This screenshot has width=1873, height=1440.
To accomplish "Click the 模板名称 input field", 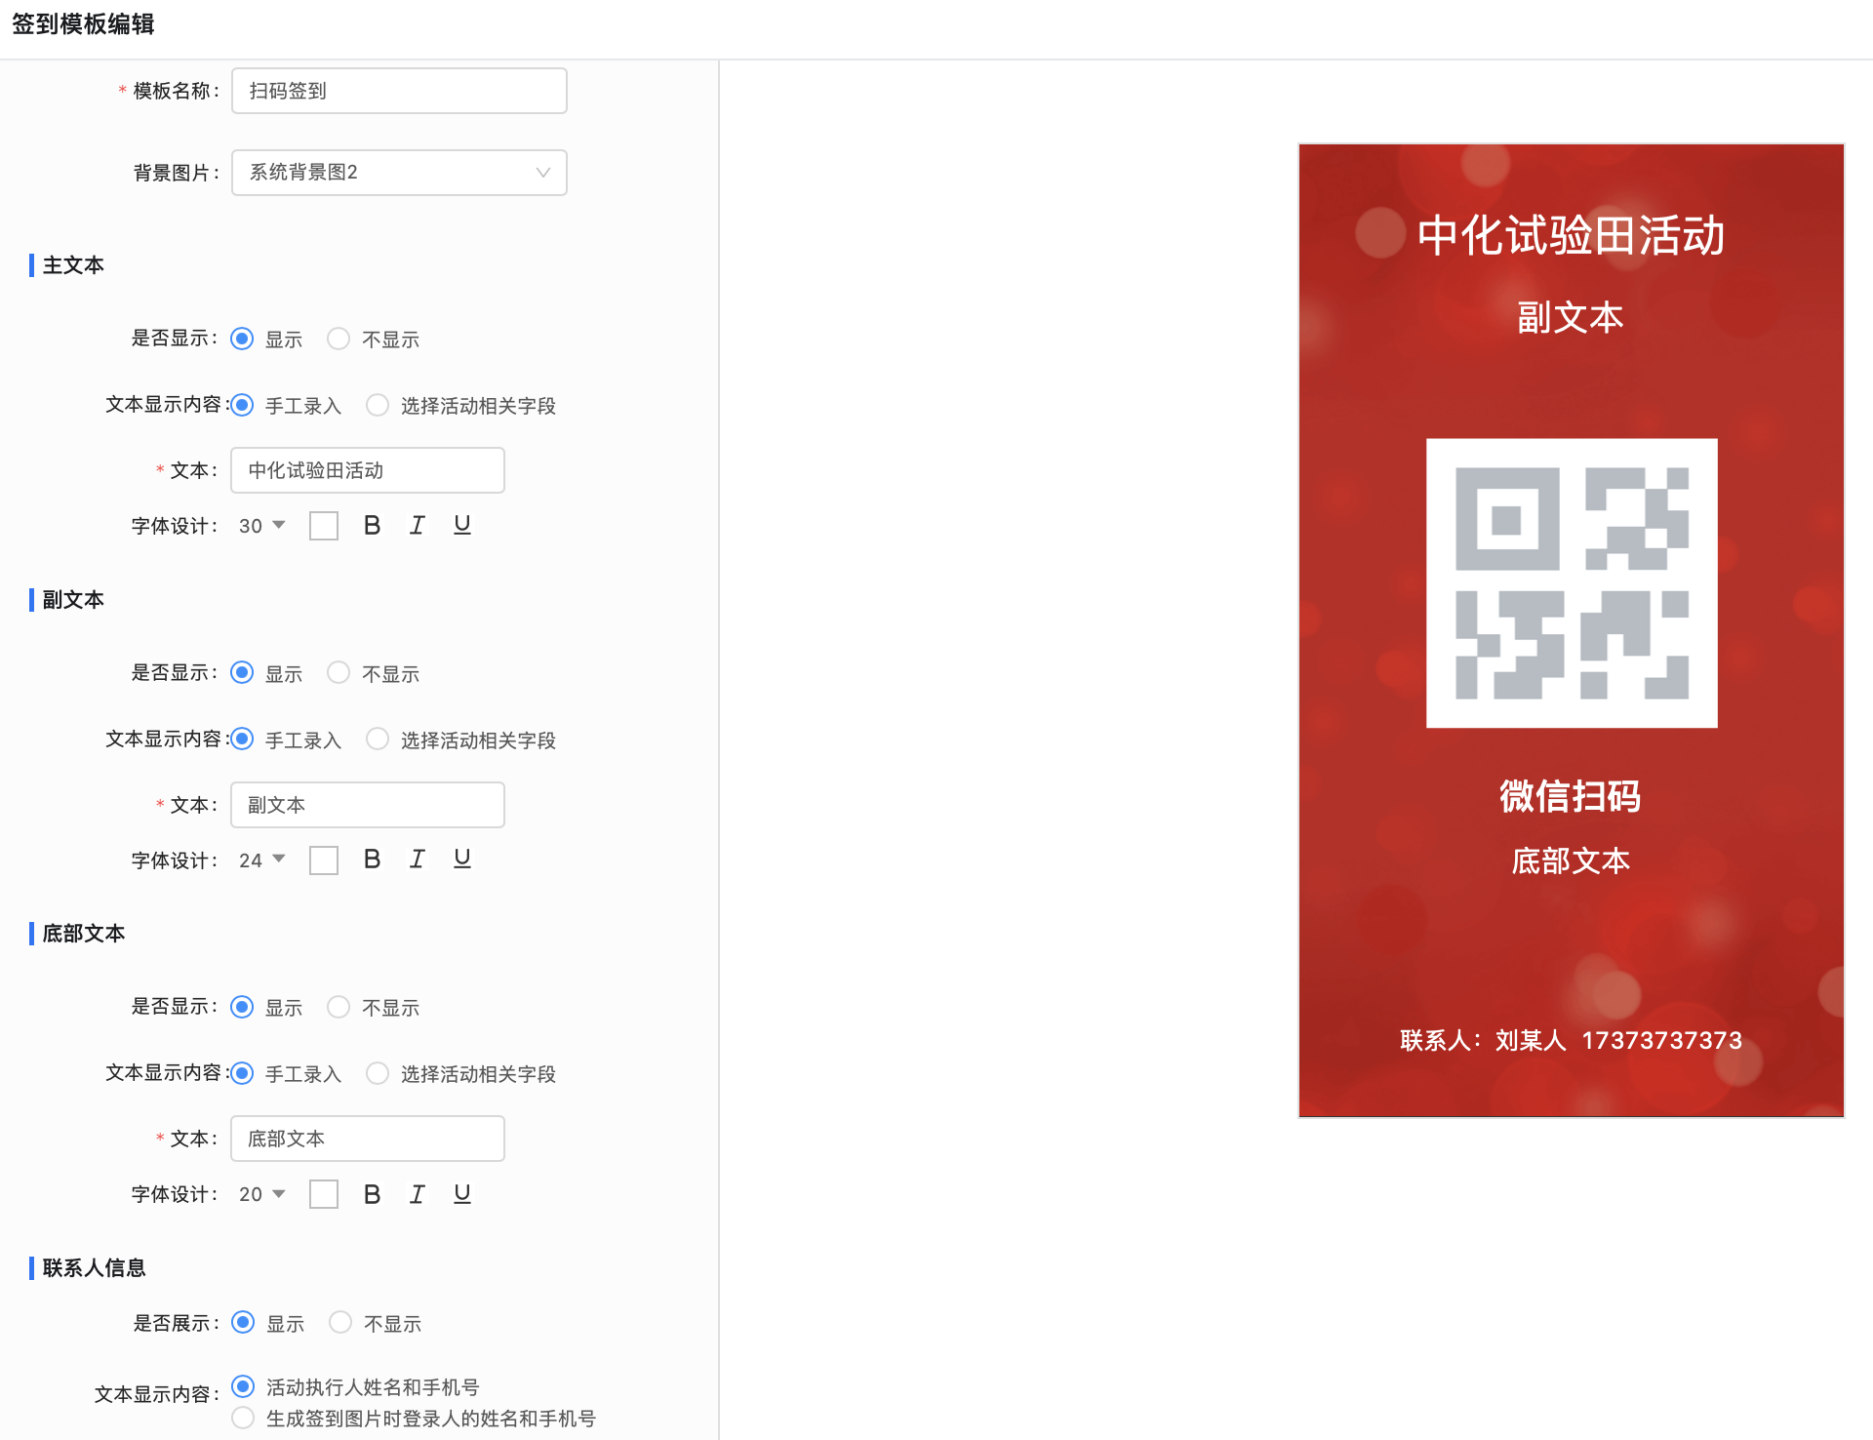I will 399,91.
